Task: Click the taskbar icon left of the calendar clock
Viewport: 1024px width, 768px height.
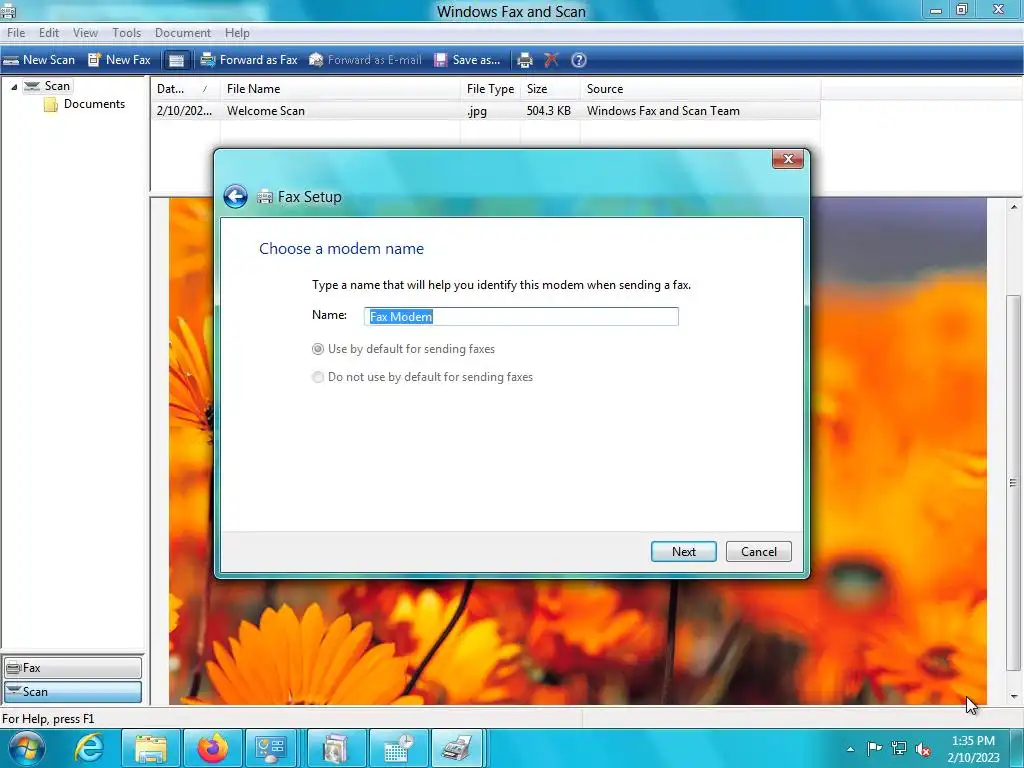Action: (336, 748)
